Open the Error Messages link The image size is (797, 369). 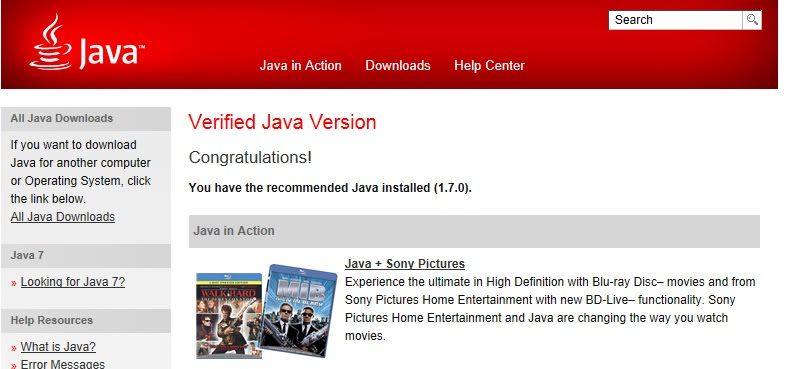click(63, 364)
